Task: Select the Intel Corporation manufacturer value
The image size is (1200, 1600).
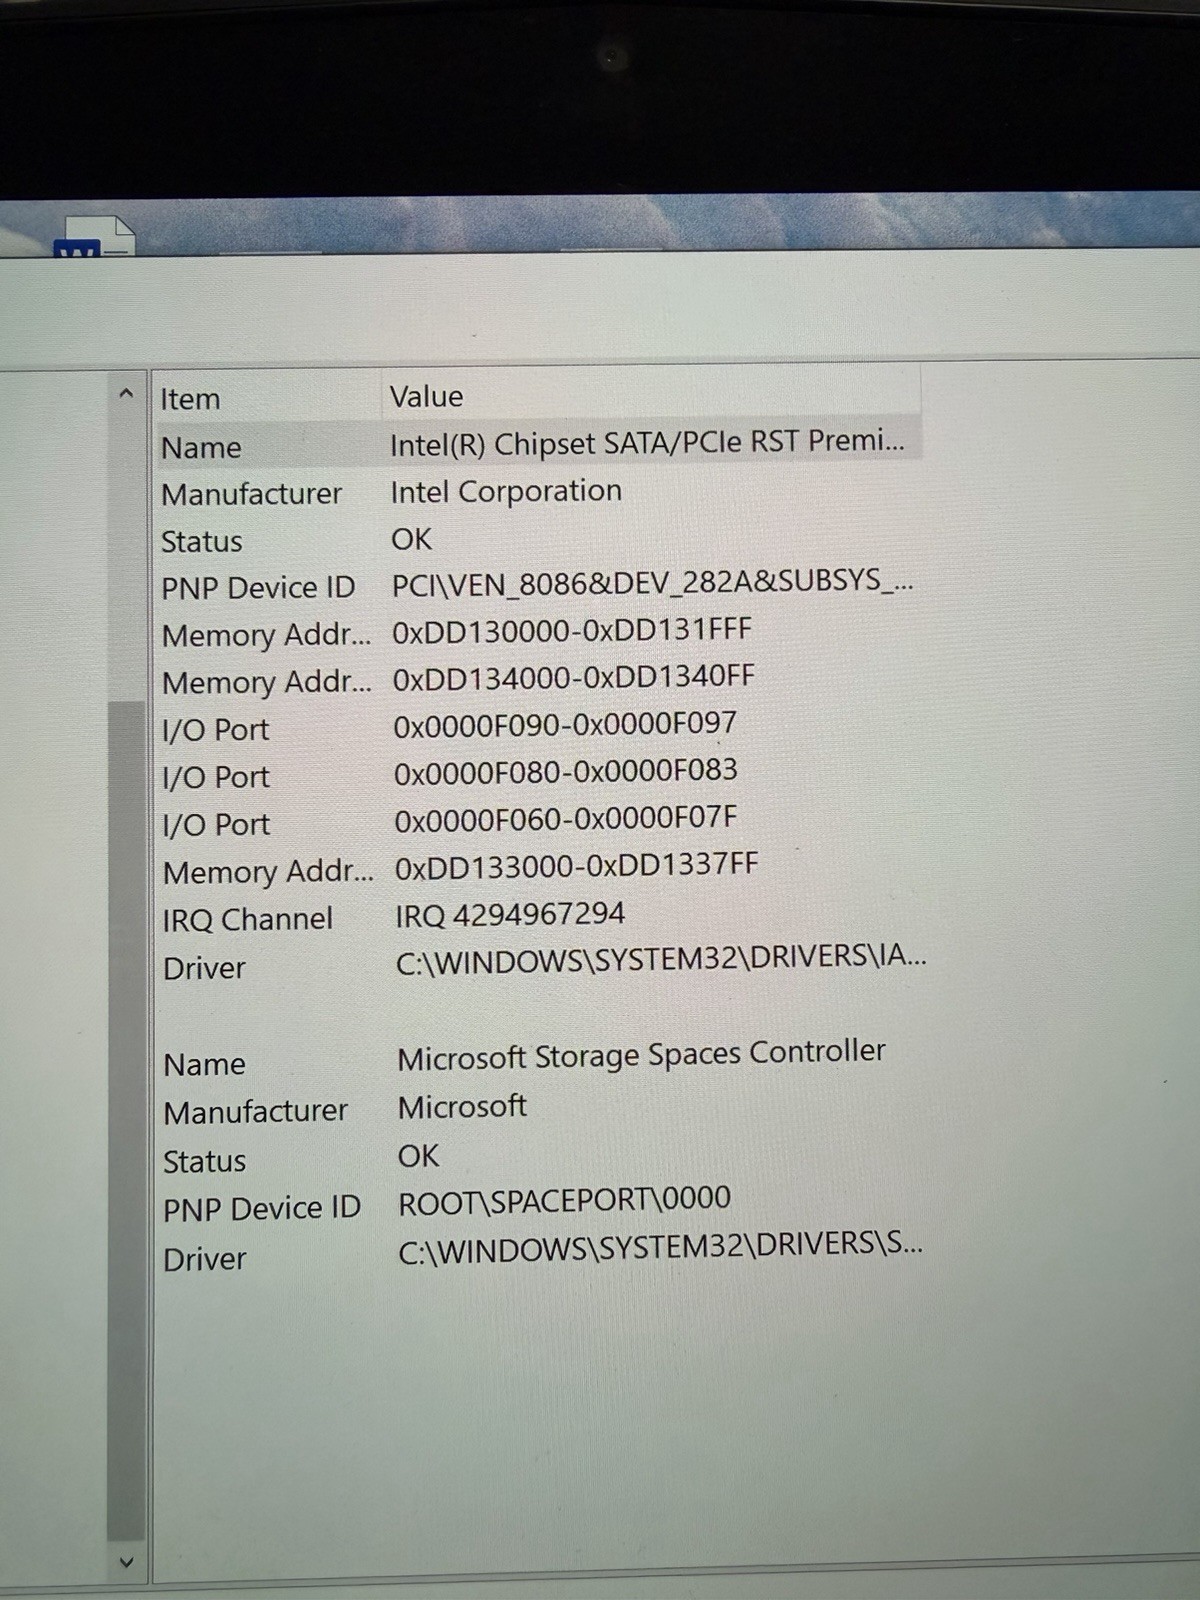Action: pos(506,491)
